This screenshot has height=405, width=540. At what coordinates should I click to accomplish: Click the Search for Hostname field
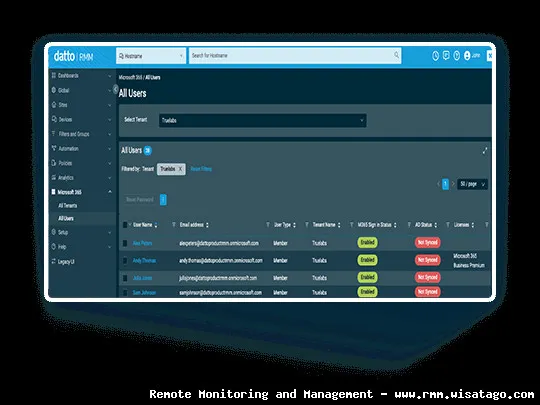pyautogui.click(x=295, y=56)
